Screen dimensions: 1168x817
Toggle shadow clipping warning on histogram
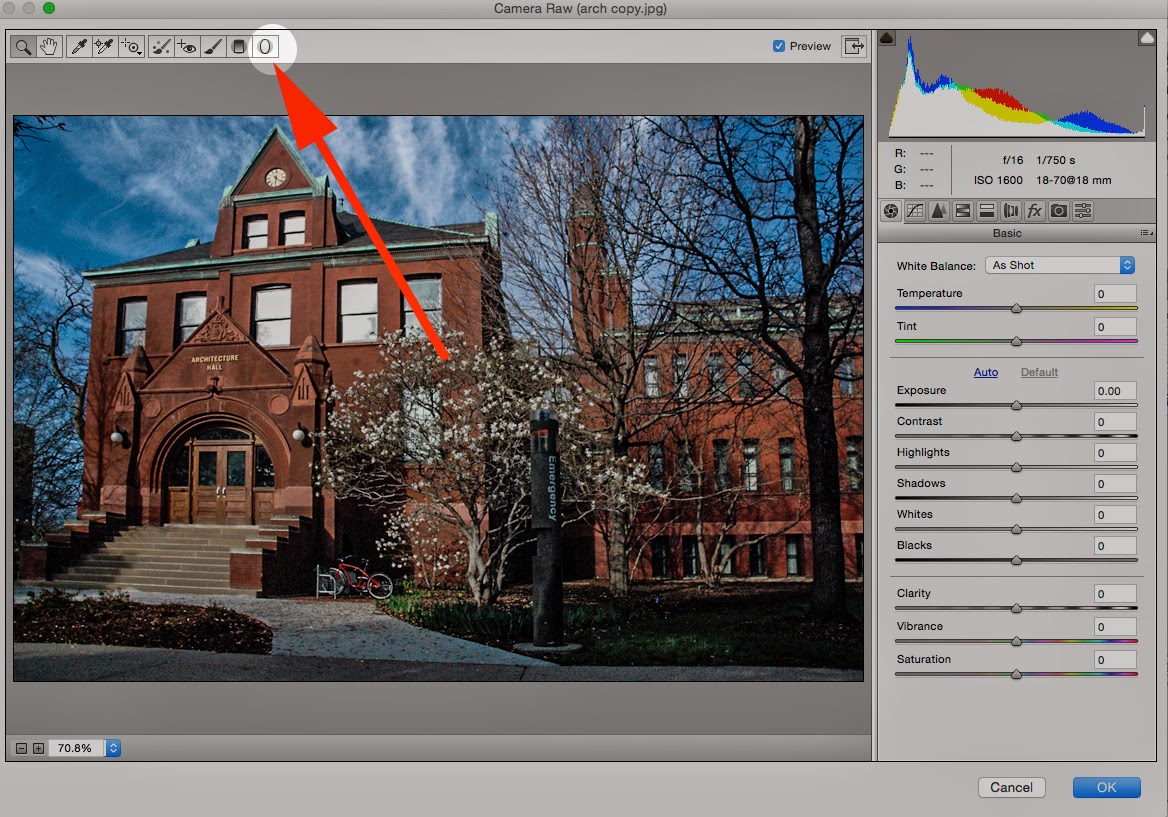point(887,36)
